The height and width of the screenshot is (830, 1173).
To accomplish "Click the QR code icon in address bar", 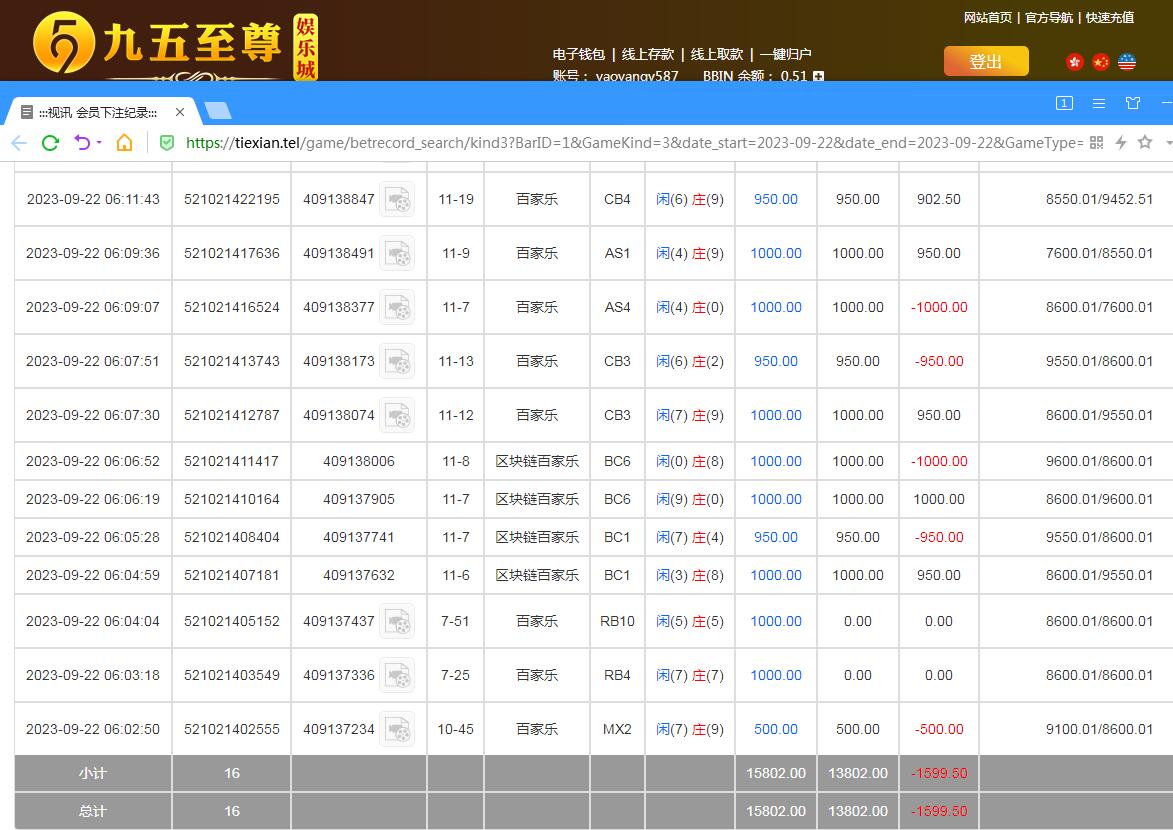I will 1096,143.
